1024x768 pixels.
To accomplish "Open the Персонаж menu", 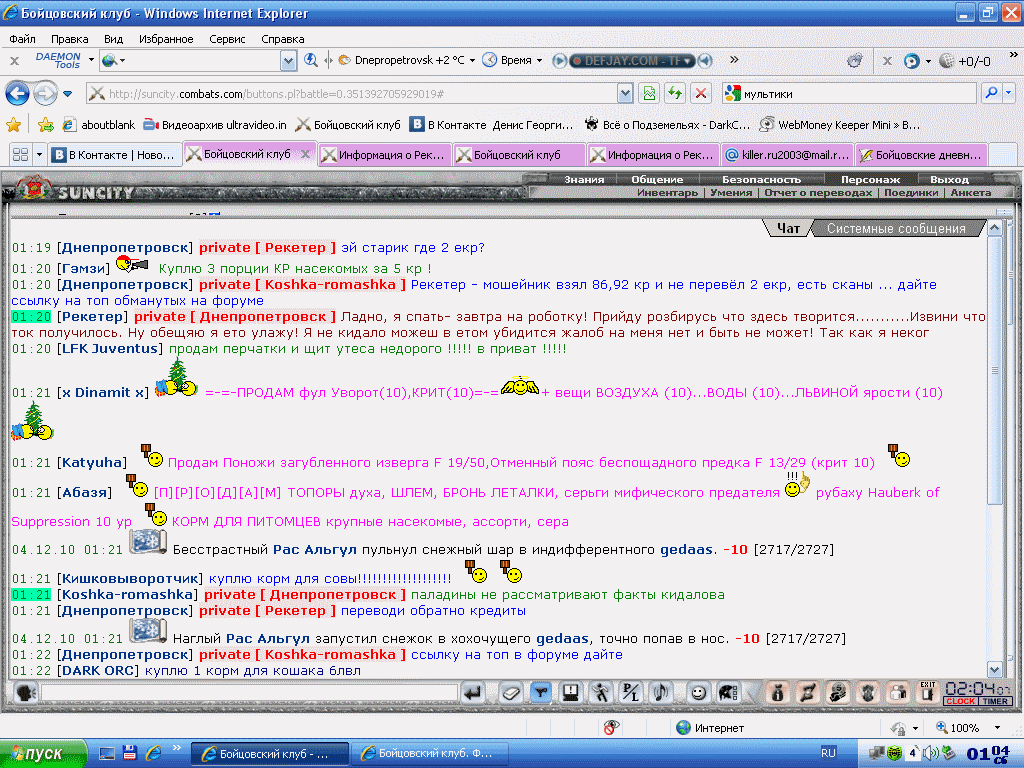I will [x=870, y=179].
